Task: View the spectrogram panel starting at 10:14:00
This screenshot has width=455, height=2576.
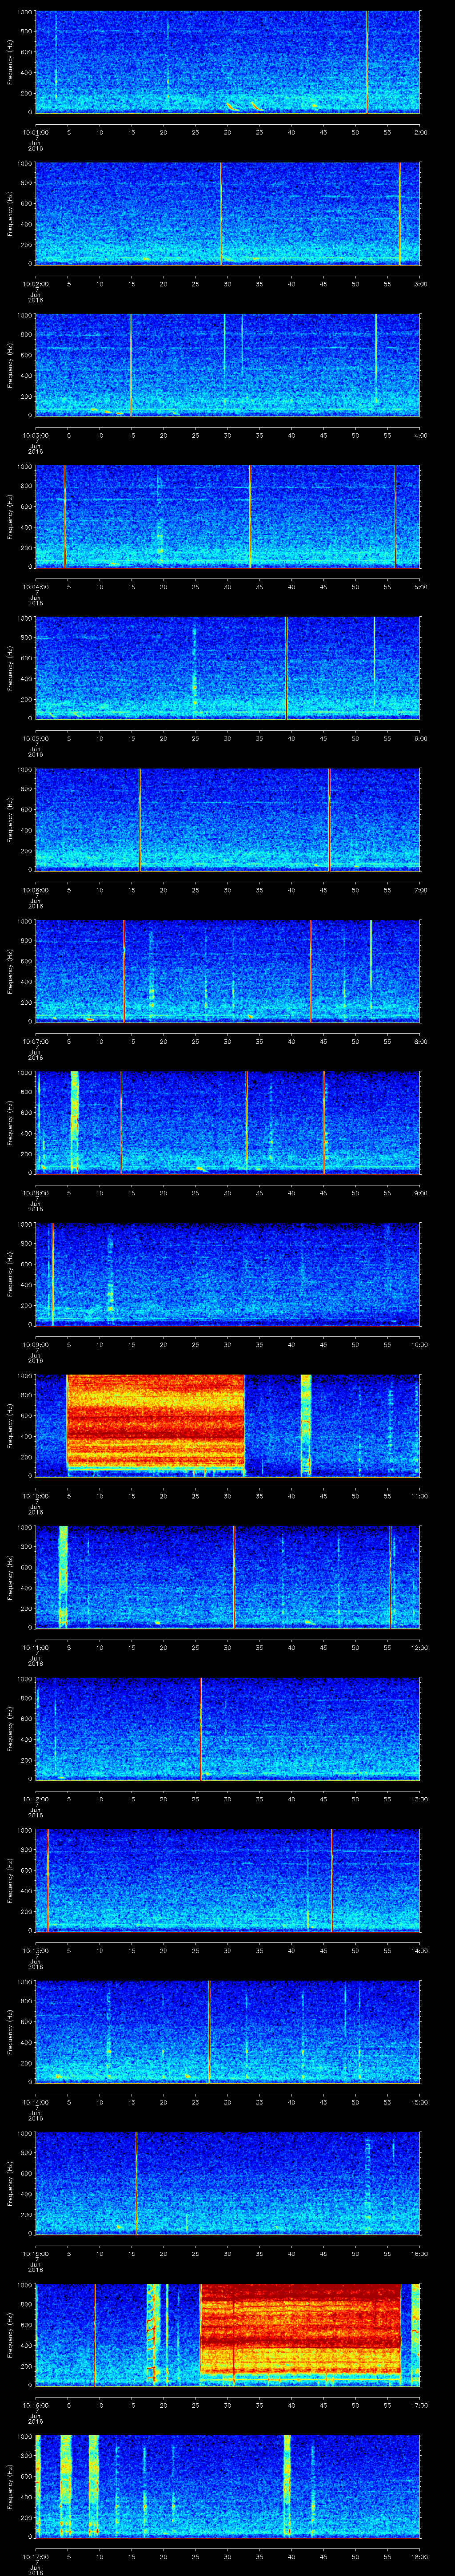Action: (227, 2032)
